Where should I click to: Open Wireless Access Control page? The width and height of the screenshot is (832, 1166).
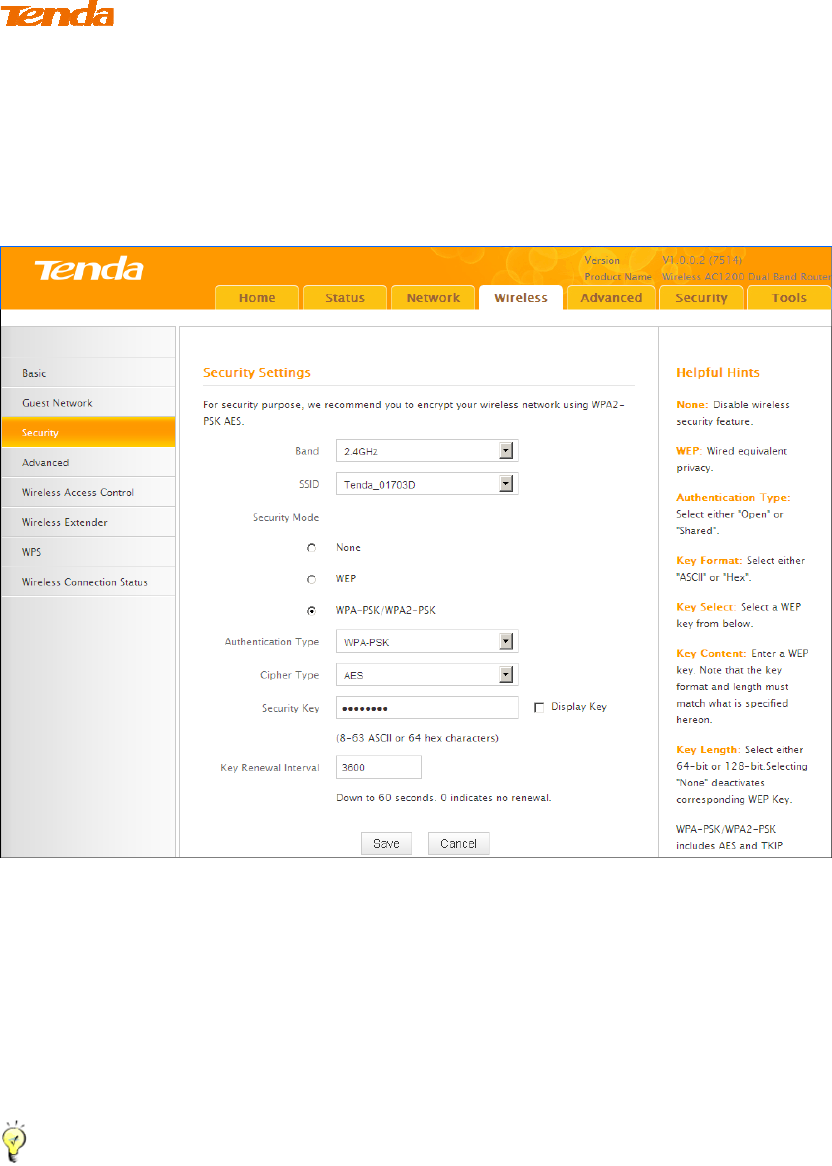tap(88, 492)
